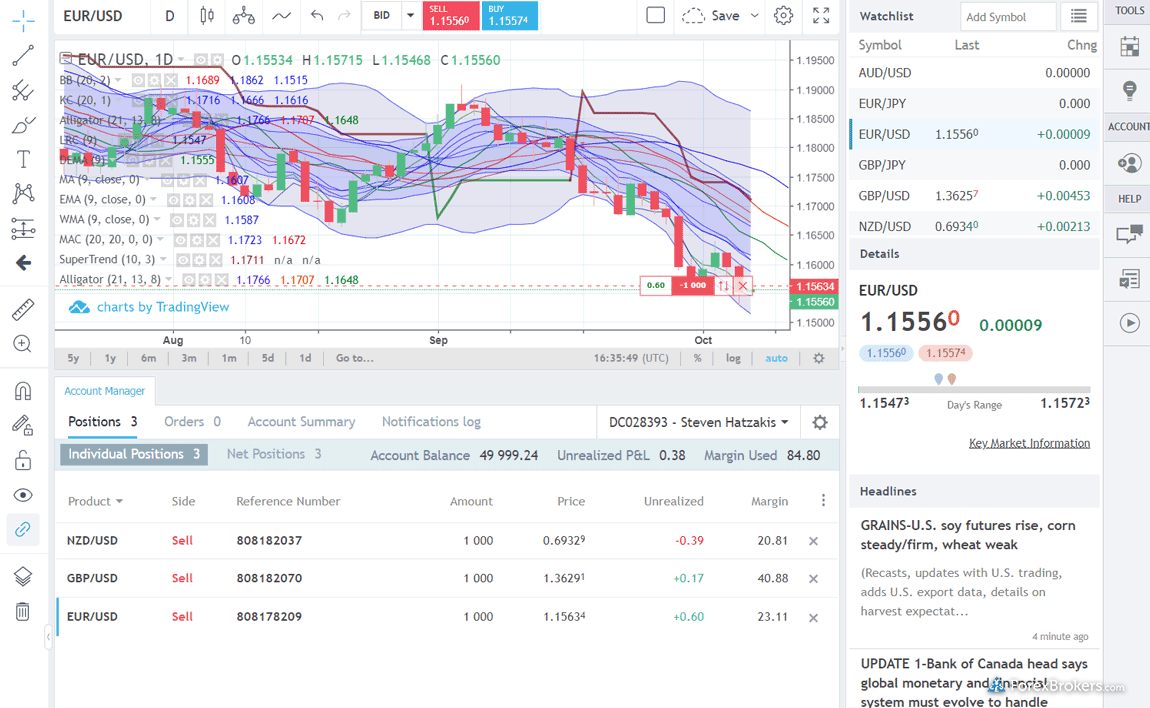
Task: Click the remove drawings trash icon
Action: (22, 611)
